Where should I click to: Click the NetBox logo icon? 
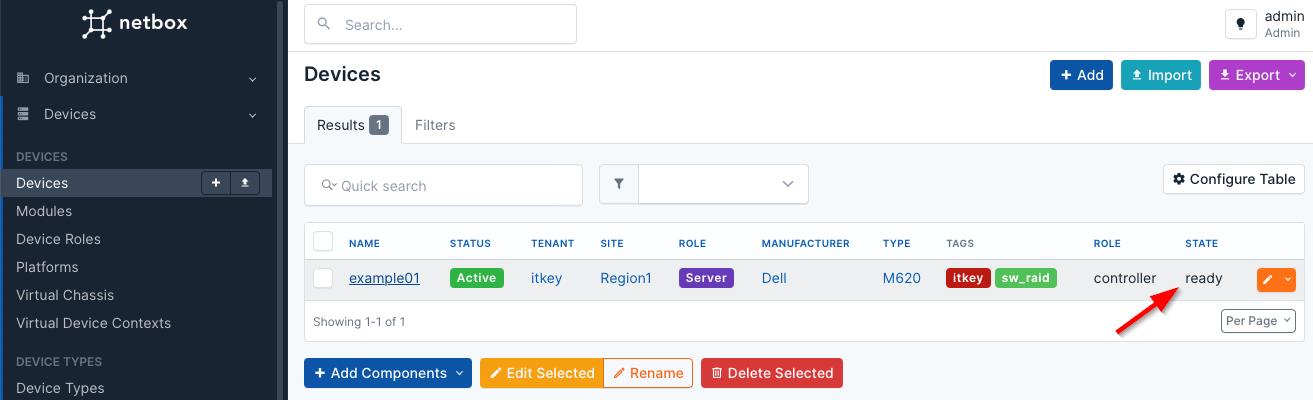click(x=96, y=24)
